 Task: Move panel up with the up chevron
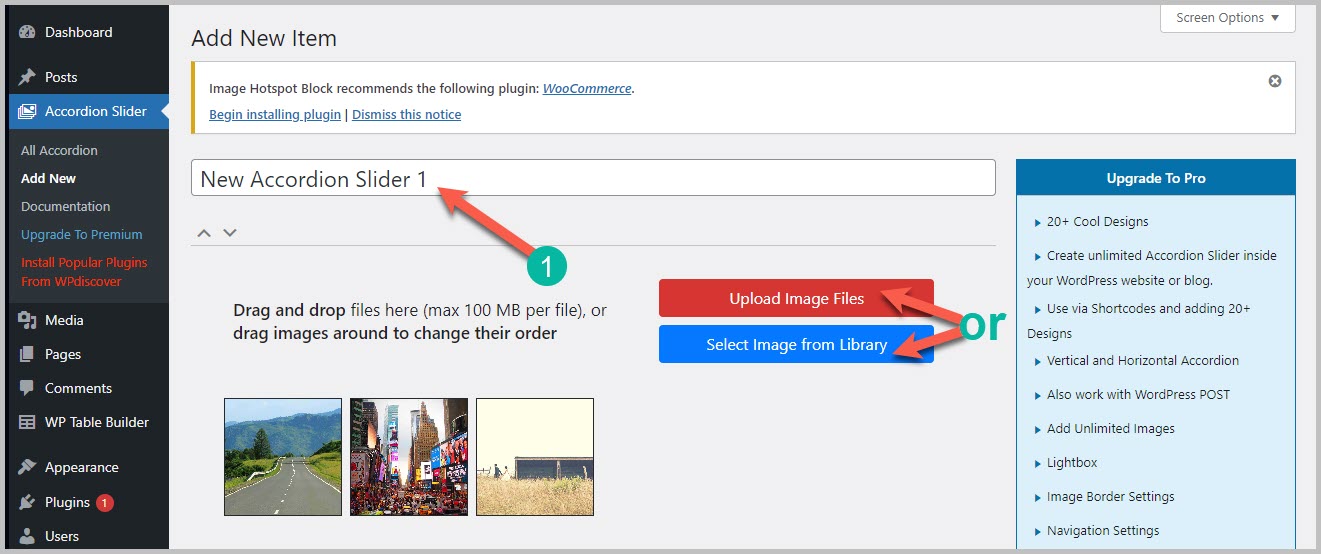[204, 232]
